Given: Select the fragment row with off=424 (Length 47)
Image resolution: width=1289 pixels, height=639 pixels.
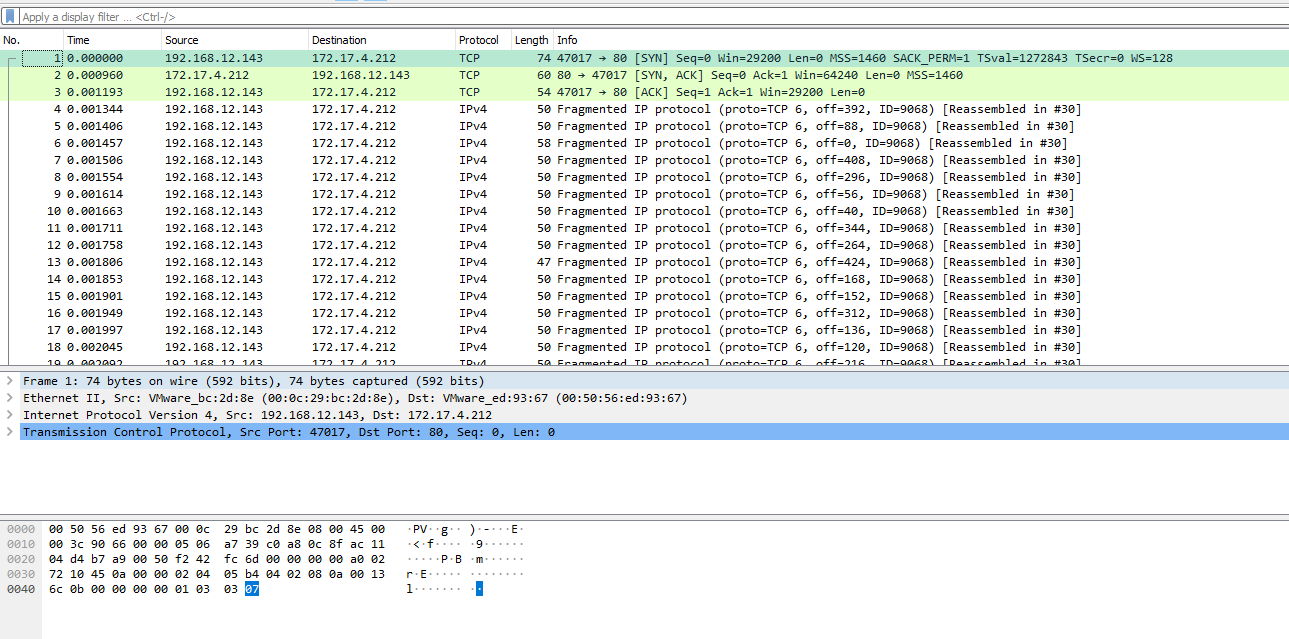Looking at the screenshot, I should pyautogui.click(x=644, y=262).
